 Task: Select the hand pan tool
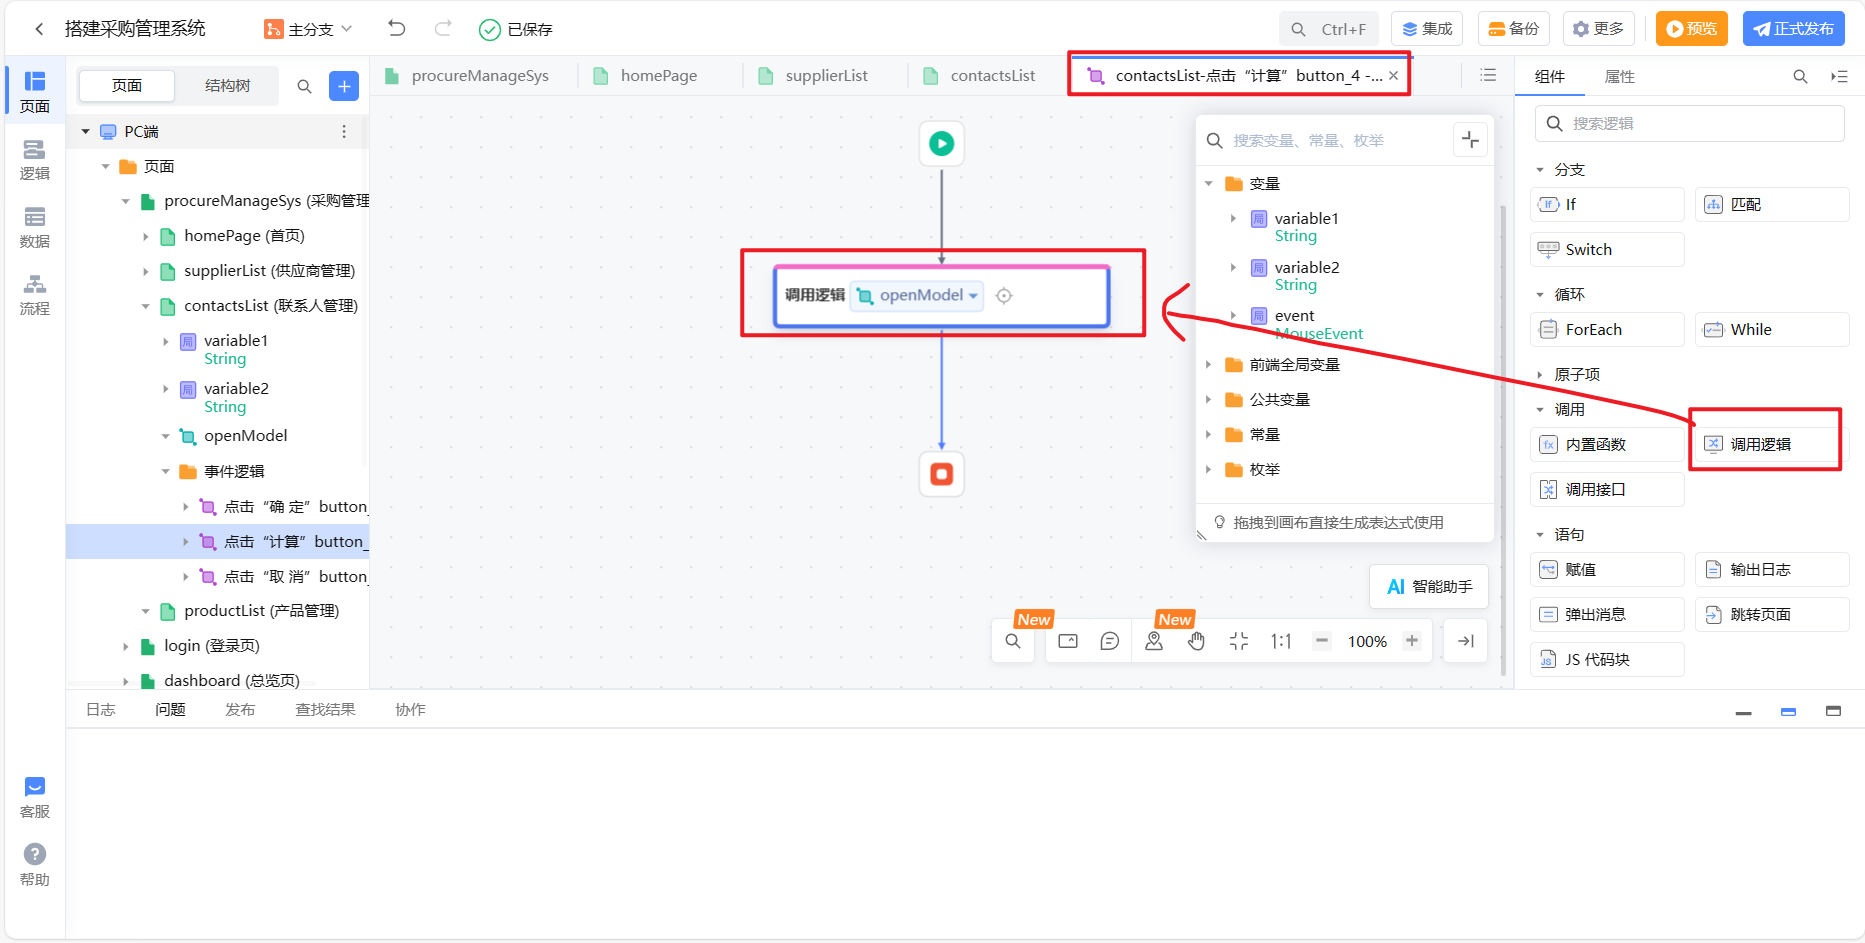(x=1197, y=642)
